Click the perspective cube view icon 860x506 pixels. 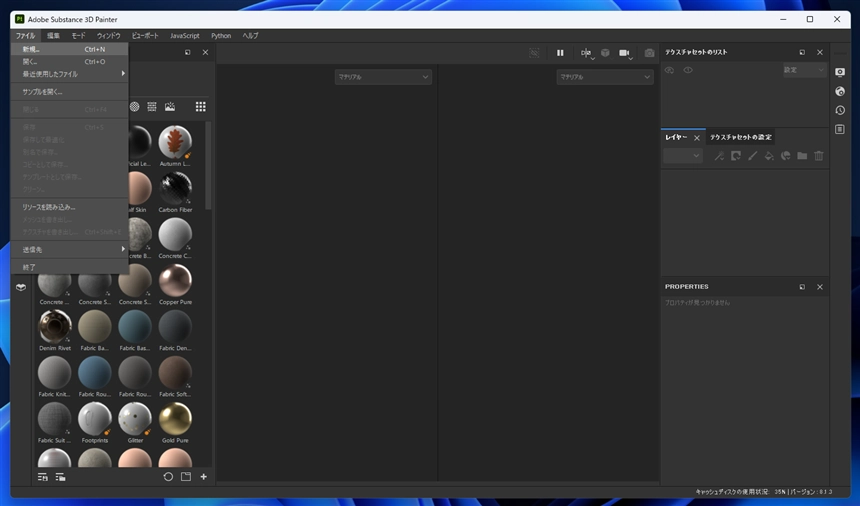click(605, 53)
